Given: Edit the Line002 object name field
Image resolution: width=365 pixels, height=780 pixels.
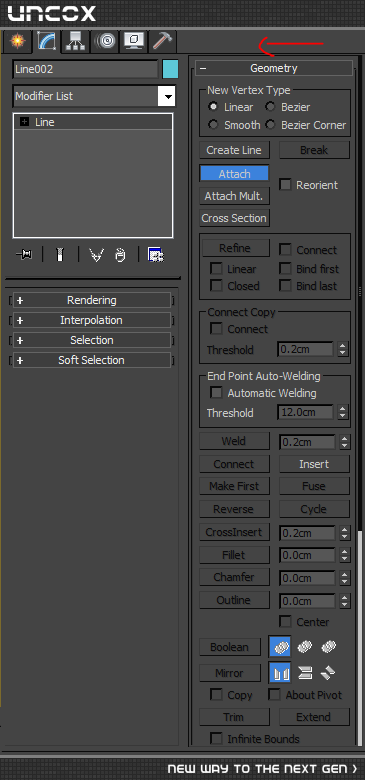Looking at the screenshot, I should coord(86,69).
